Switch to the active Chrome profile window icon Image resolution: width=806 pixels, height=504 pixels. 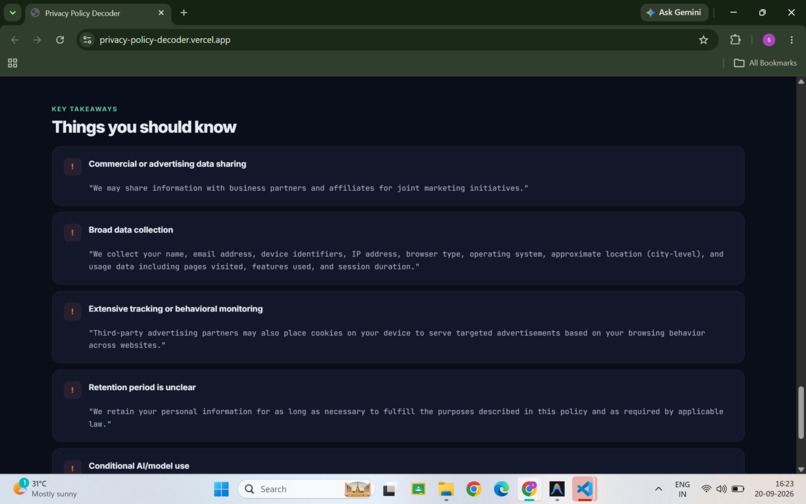pyautogui.click(x=529, y=489)
